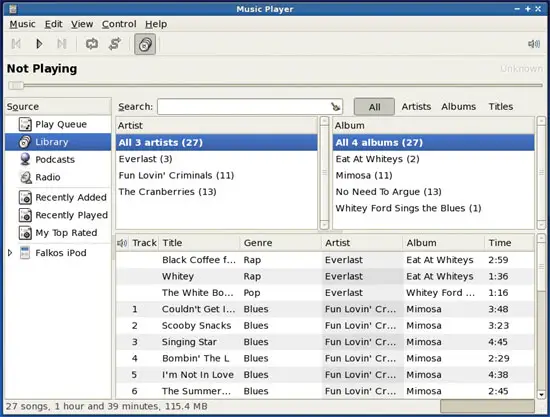Toggle the browse pane toolbar button
The height and width of the screenshot is (417, 550).
pyautogui.click(x=145, y=44)
